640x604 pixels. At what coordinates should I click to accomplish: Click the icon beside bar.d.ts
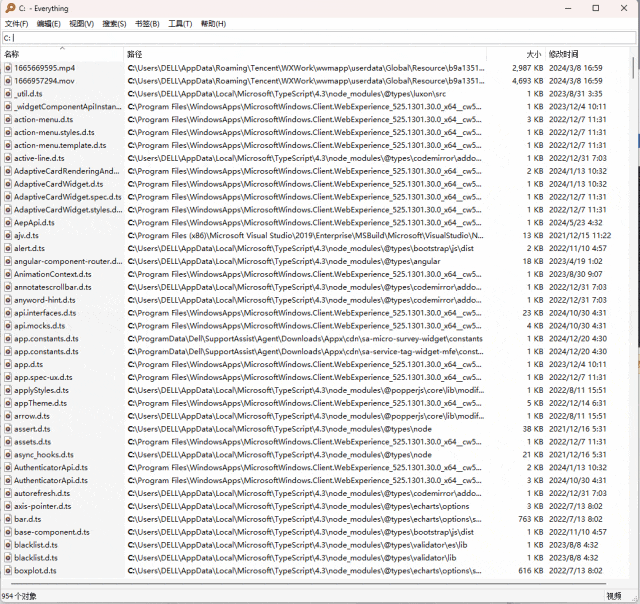pyautogui.click(x=8, y=519)
